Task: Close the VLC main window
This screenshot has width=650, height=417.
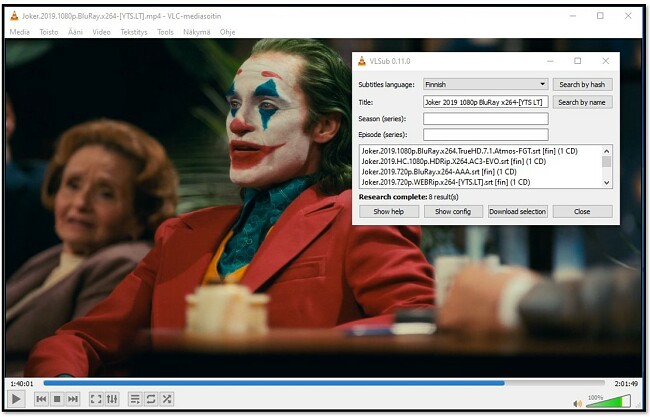Action: coord(628,16)
